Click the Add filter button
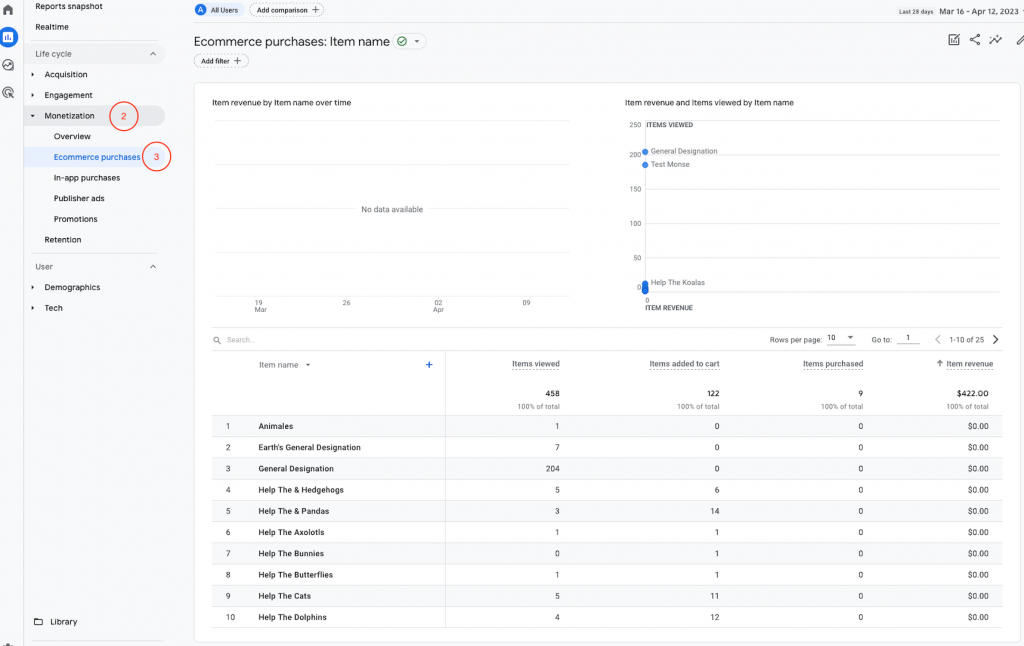The height and width of the screenshot is (646, 1024). point(221,61)
